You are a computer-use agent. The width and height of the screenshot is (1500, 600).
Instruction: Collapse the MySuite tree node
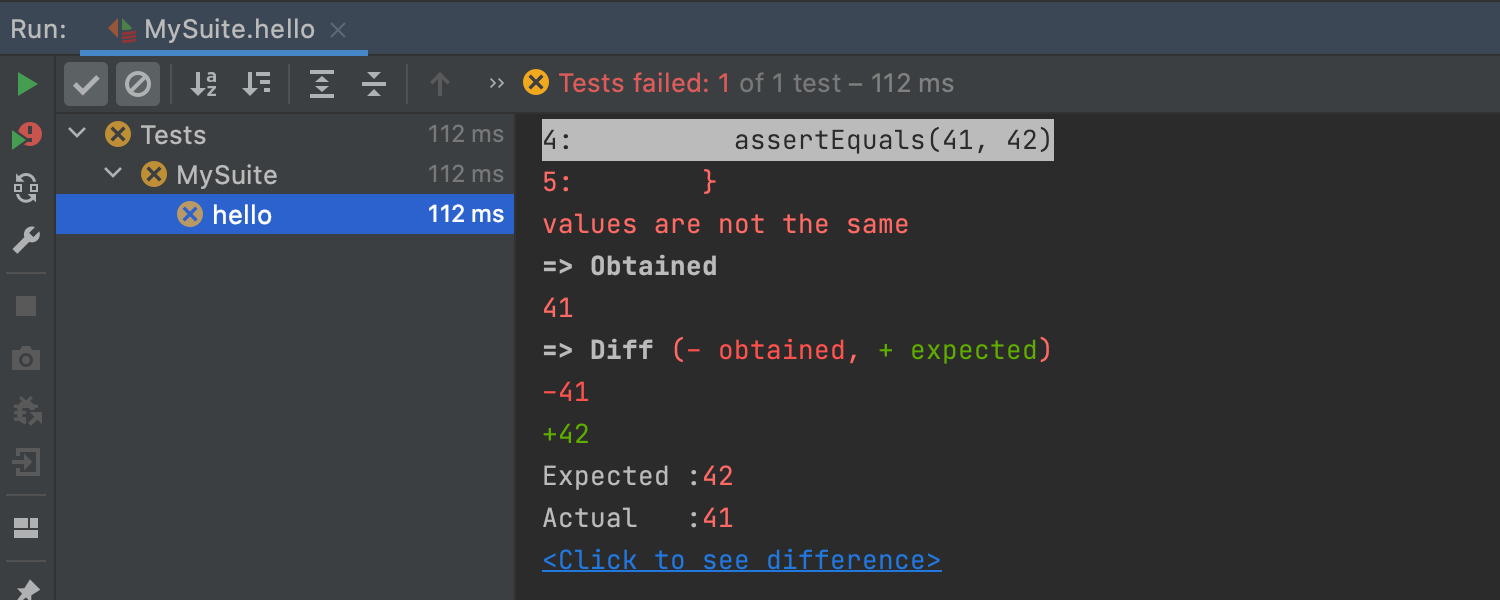[114, 174]
